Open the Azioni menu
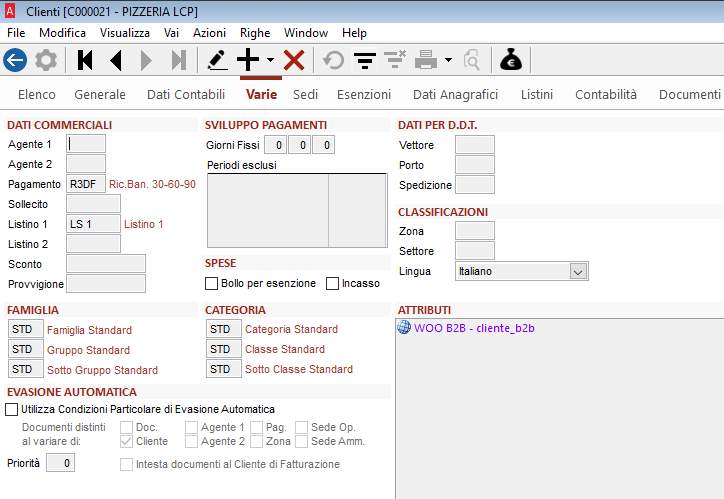The image size is (724, 499). point(209,33)
